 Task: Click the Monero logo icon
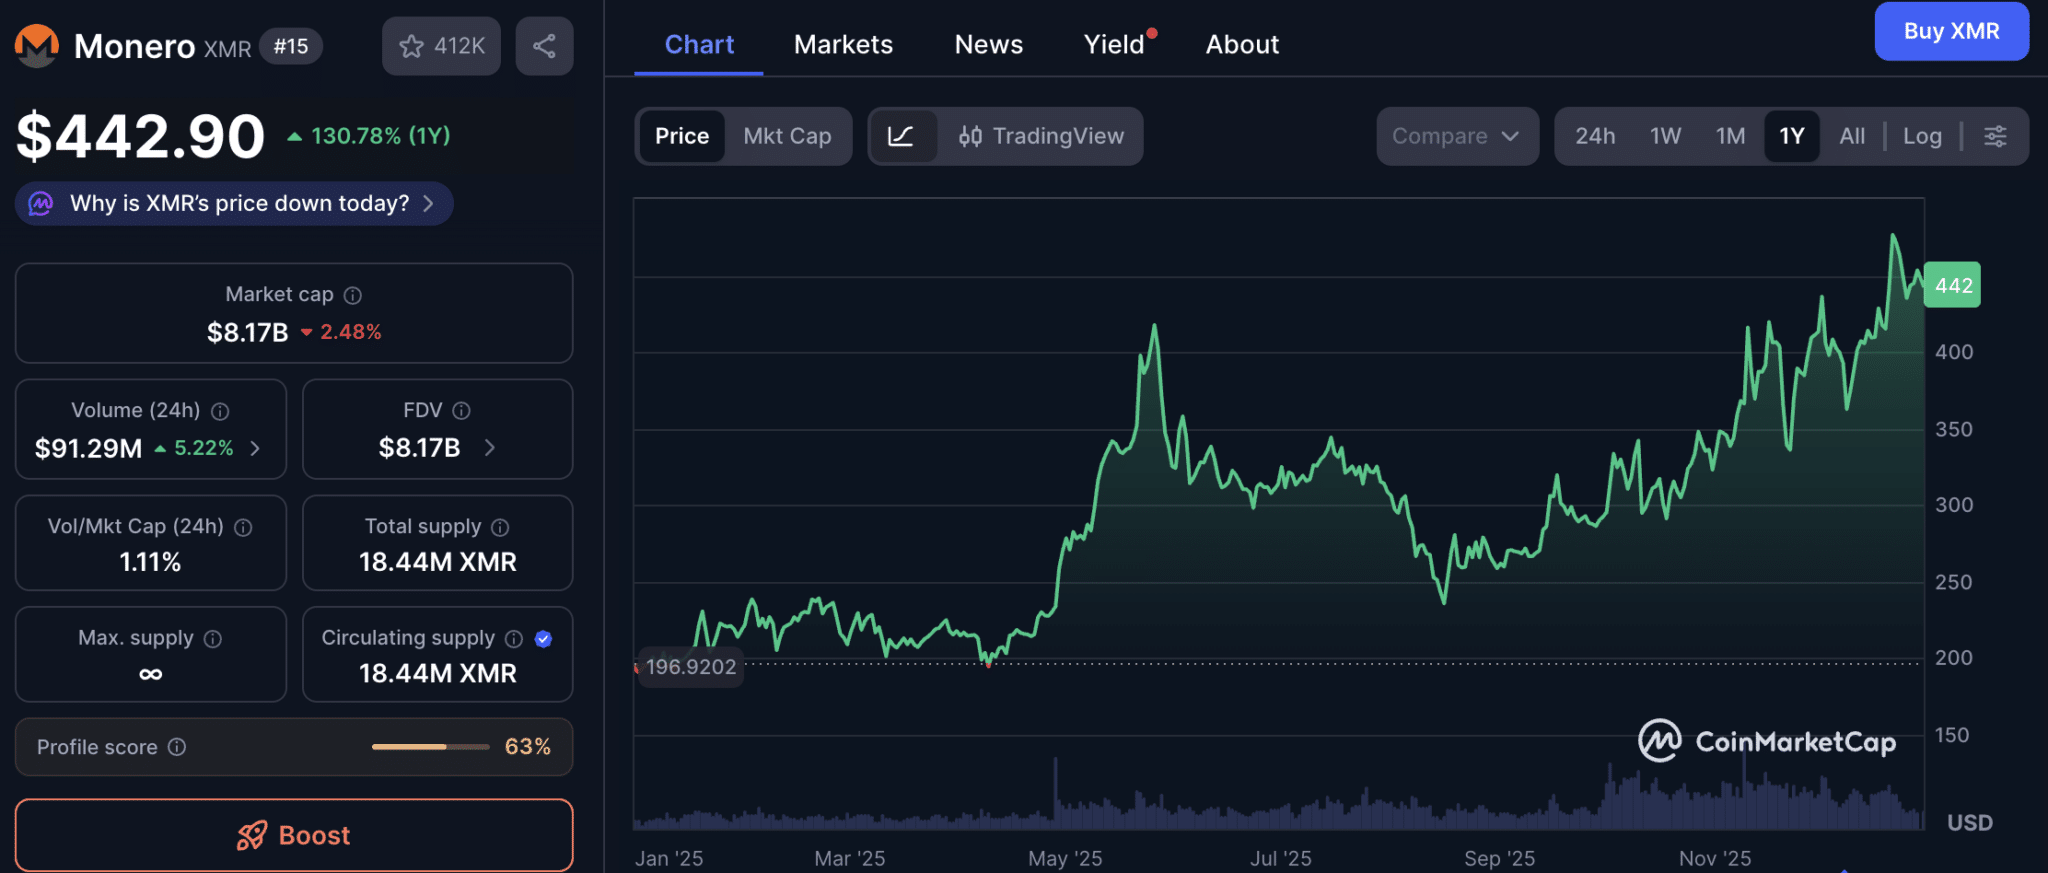pos(37,46)
